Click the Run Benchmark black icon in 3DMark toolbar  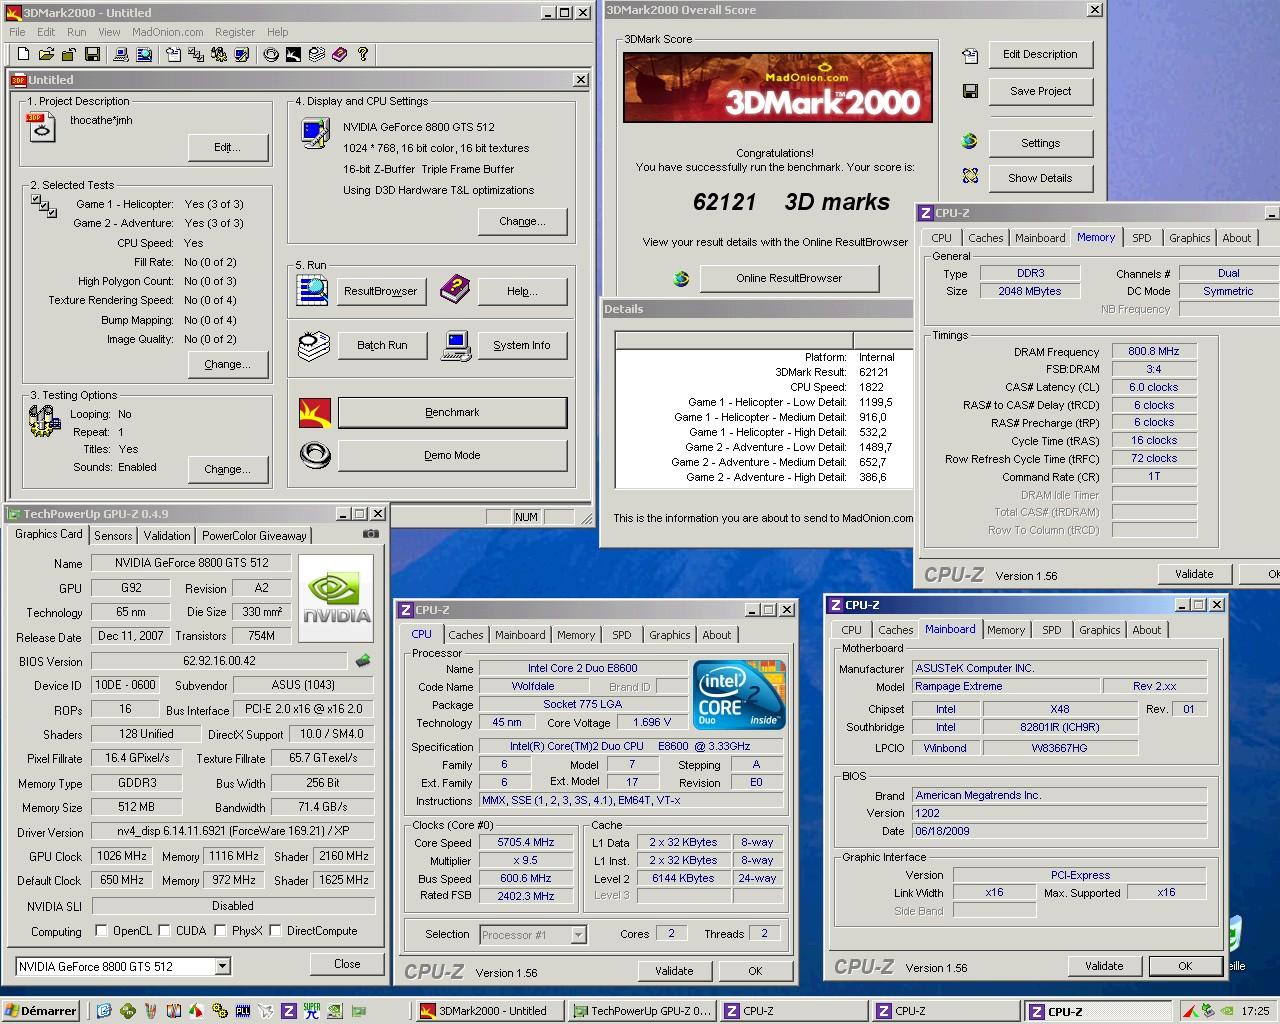click(x=293, y=54)
